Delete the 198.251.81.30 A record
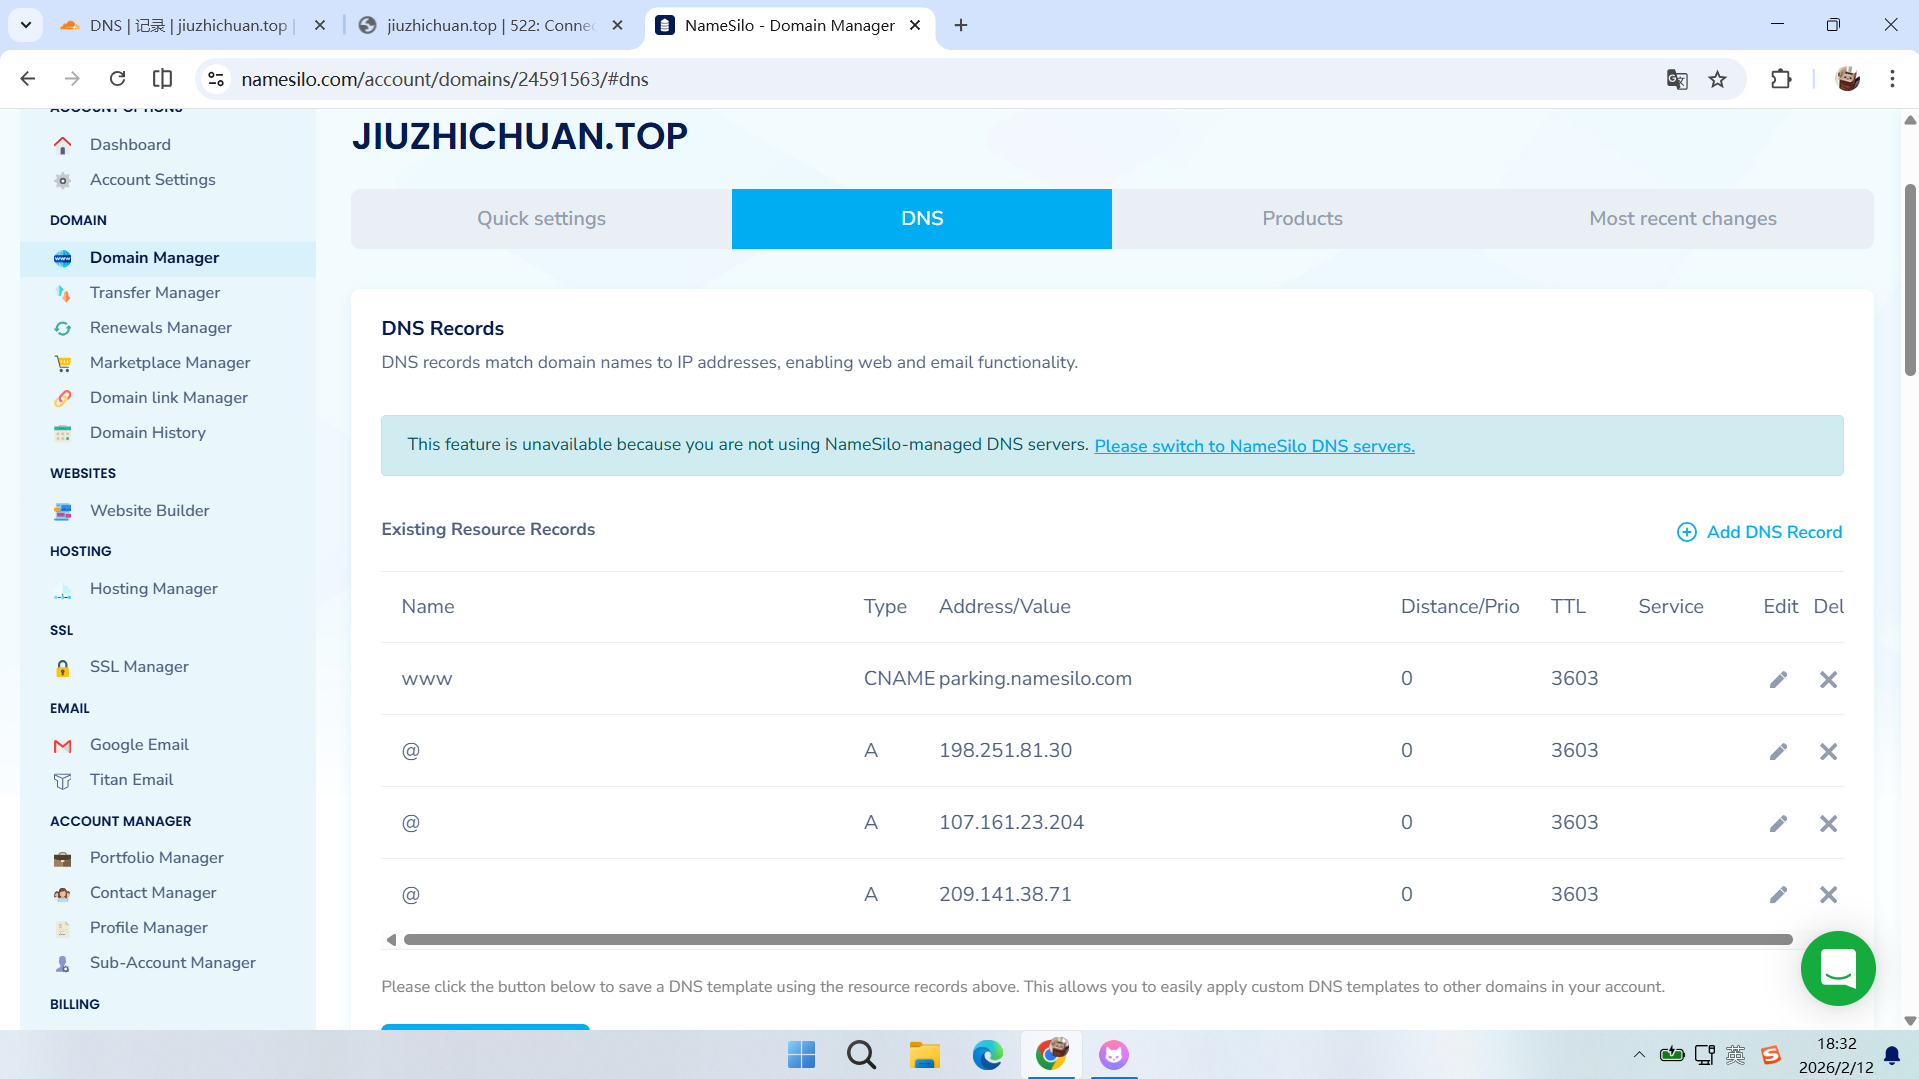The width and height of the screenshot is (1919, 1079). (x=1828, y=751)
